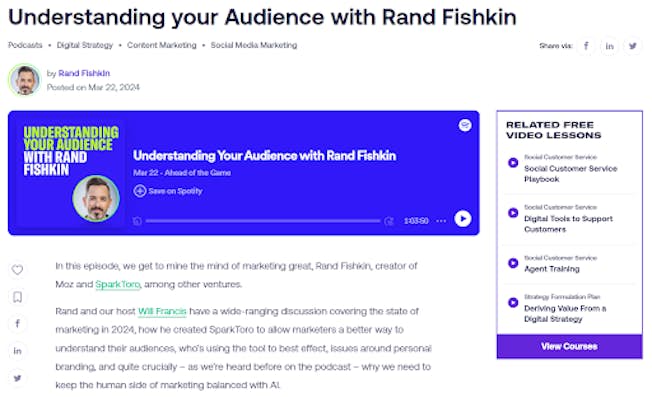Open the SparkToro link in the article
The height and width of the screenshot is (397, 652).
coord(118,284)
